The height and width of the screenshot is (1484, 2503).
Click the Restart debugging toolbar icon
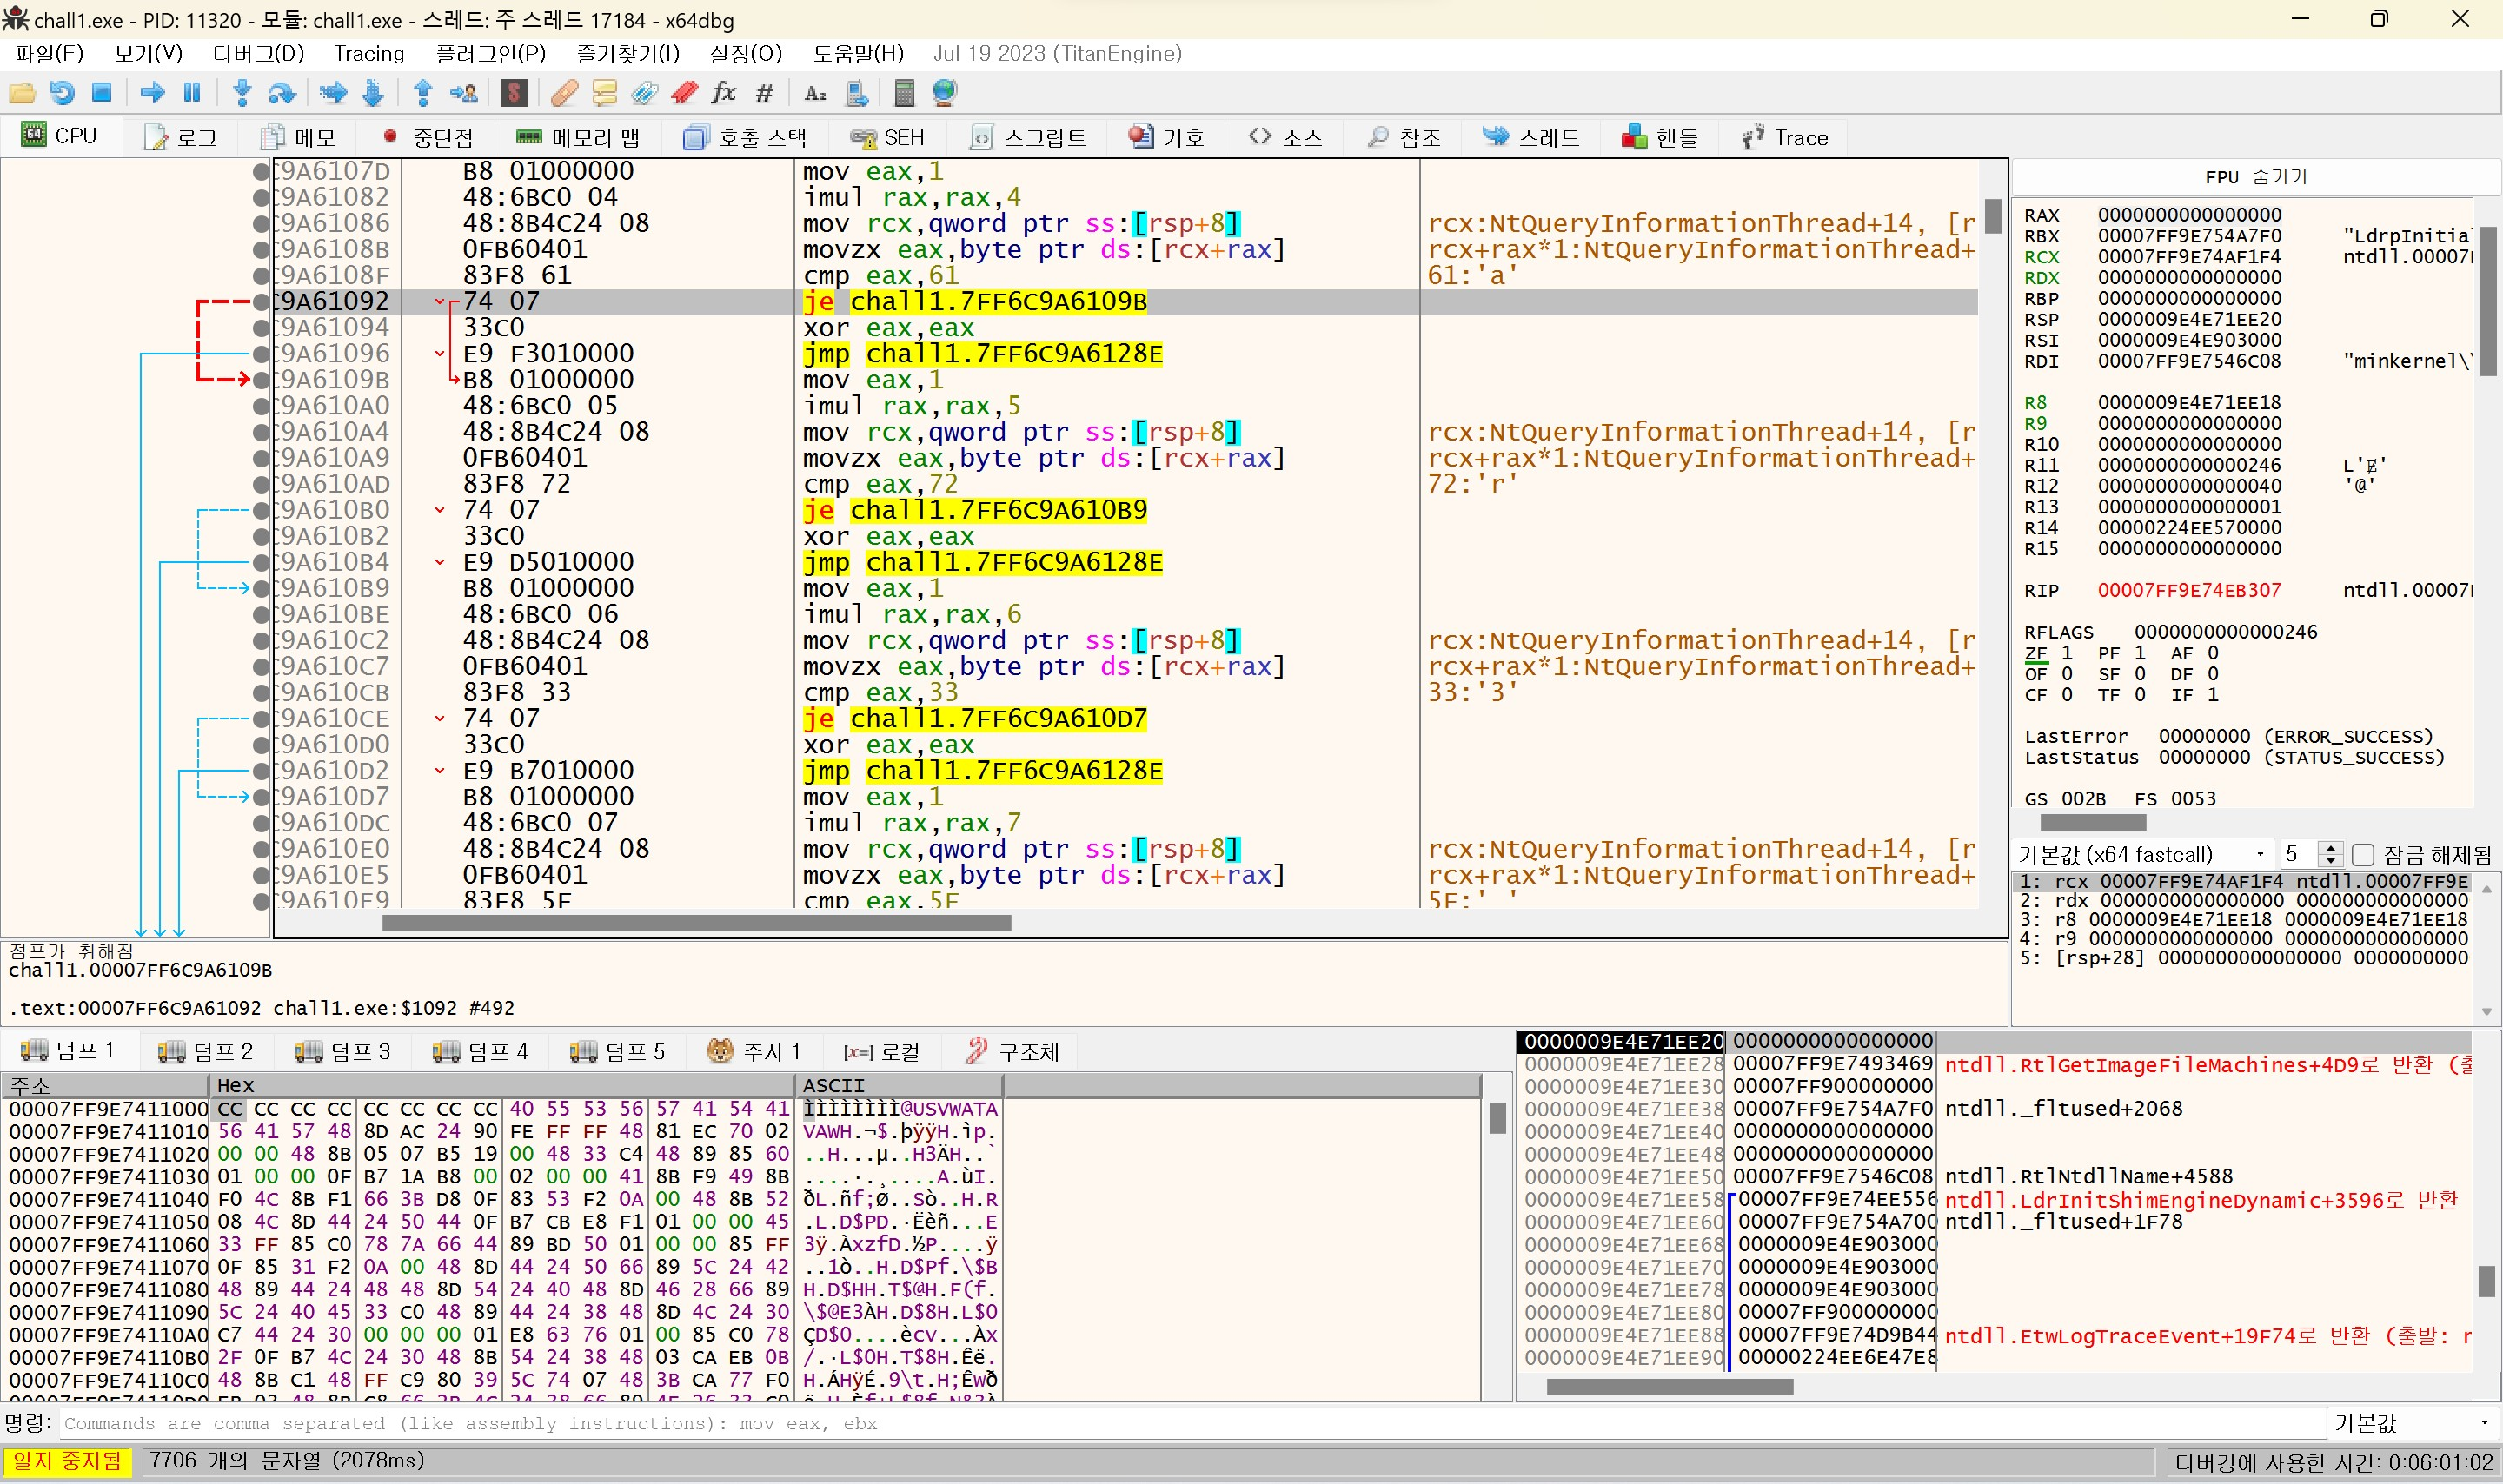click(x=62, y=93)
